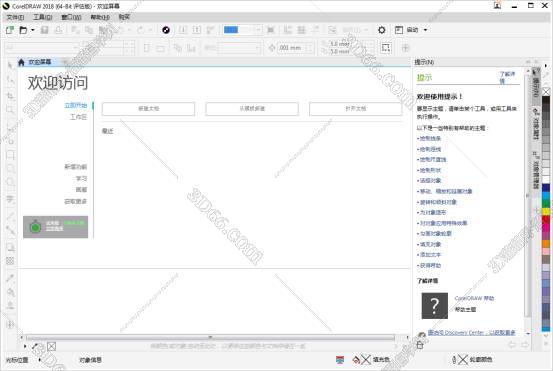Click the 从模板新建 button
Viewport: 553px width, 371px height.
(252, 109)
